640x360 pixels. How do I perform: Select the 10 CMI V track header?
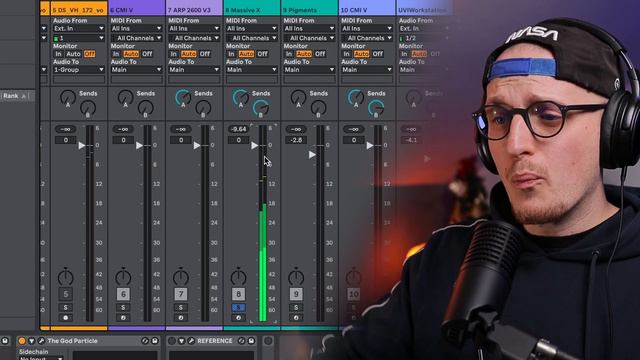(x=367, y=10)
